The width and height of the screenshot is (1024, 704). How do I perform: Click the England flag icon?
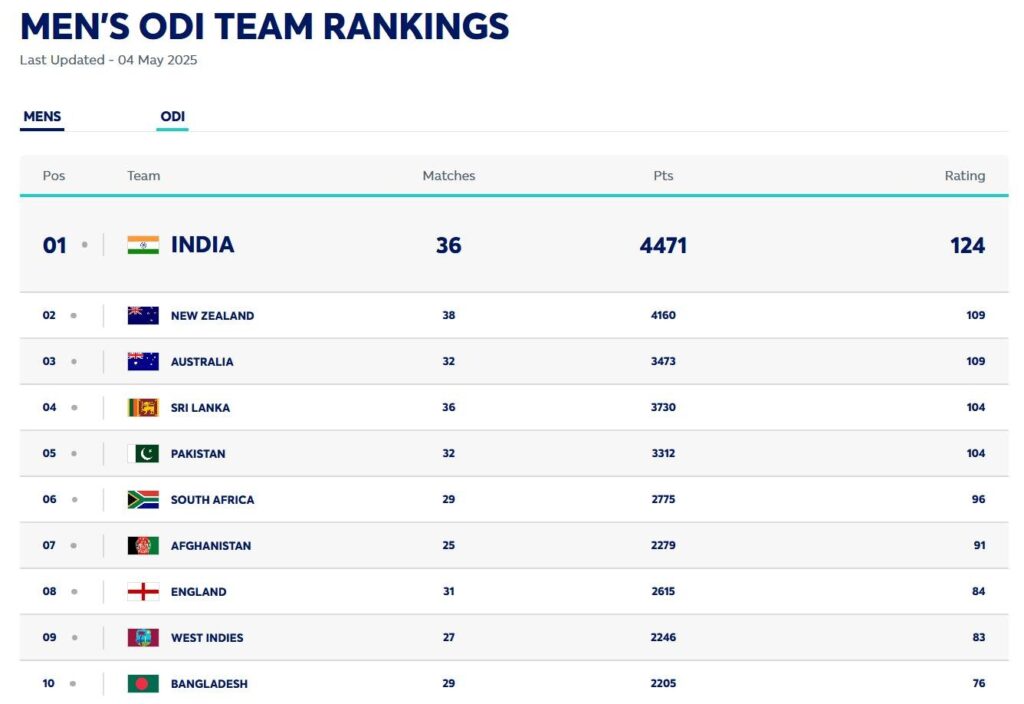[143, 591]
